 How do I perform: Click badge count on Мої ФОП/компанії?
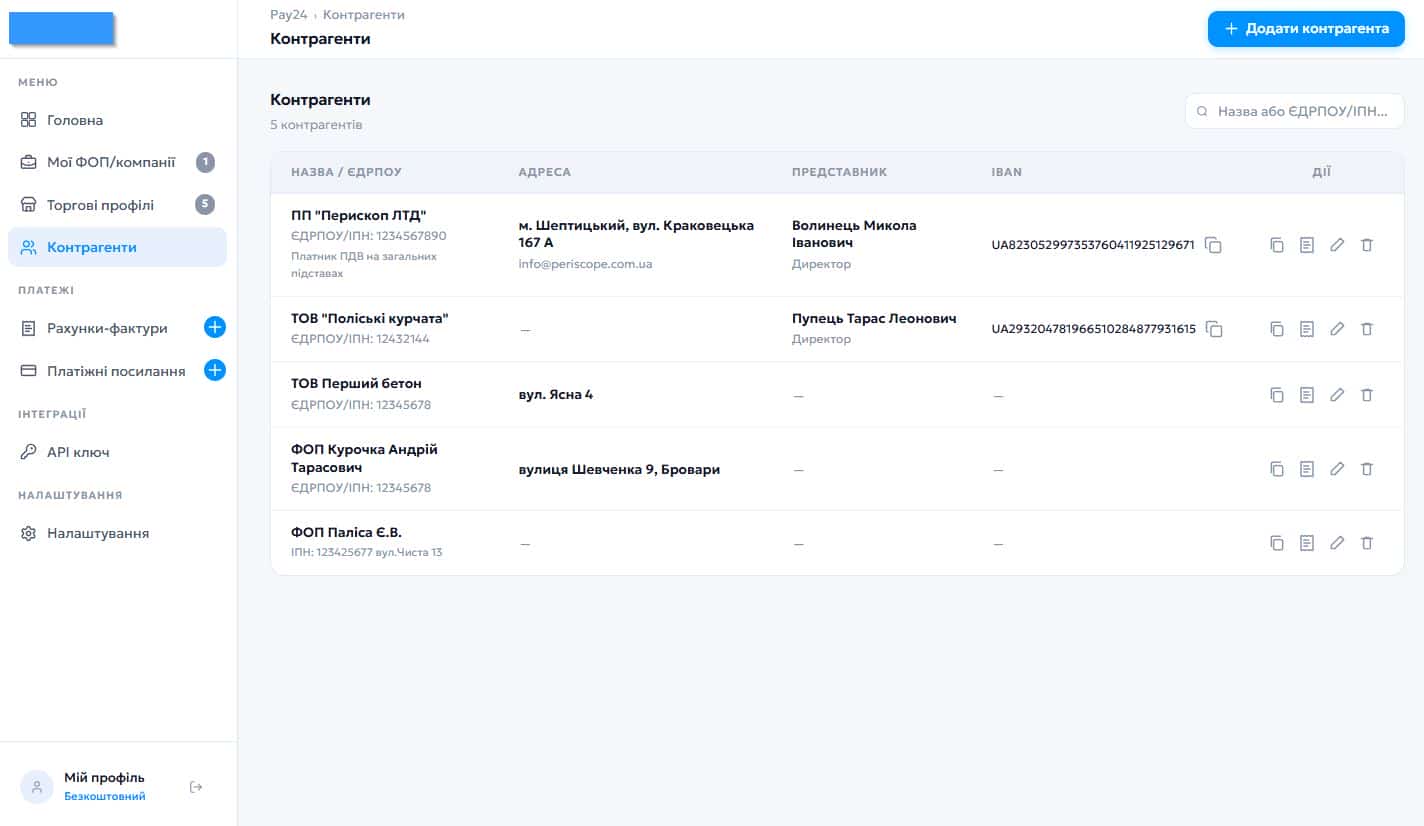coord(205,162)
